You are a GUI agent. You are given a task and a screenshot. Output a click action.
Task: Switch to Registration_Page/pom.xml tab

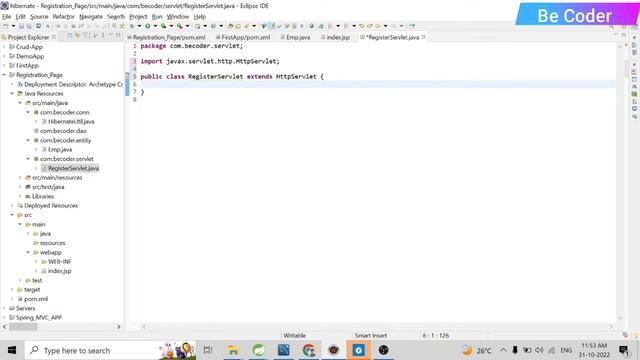(166, 37)
